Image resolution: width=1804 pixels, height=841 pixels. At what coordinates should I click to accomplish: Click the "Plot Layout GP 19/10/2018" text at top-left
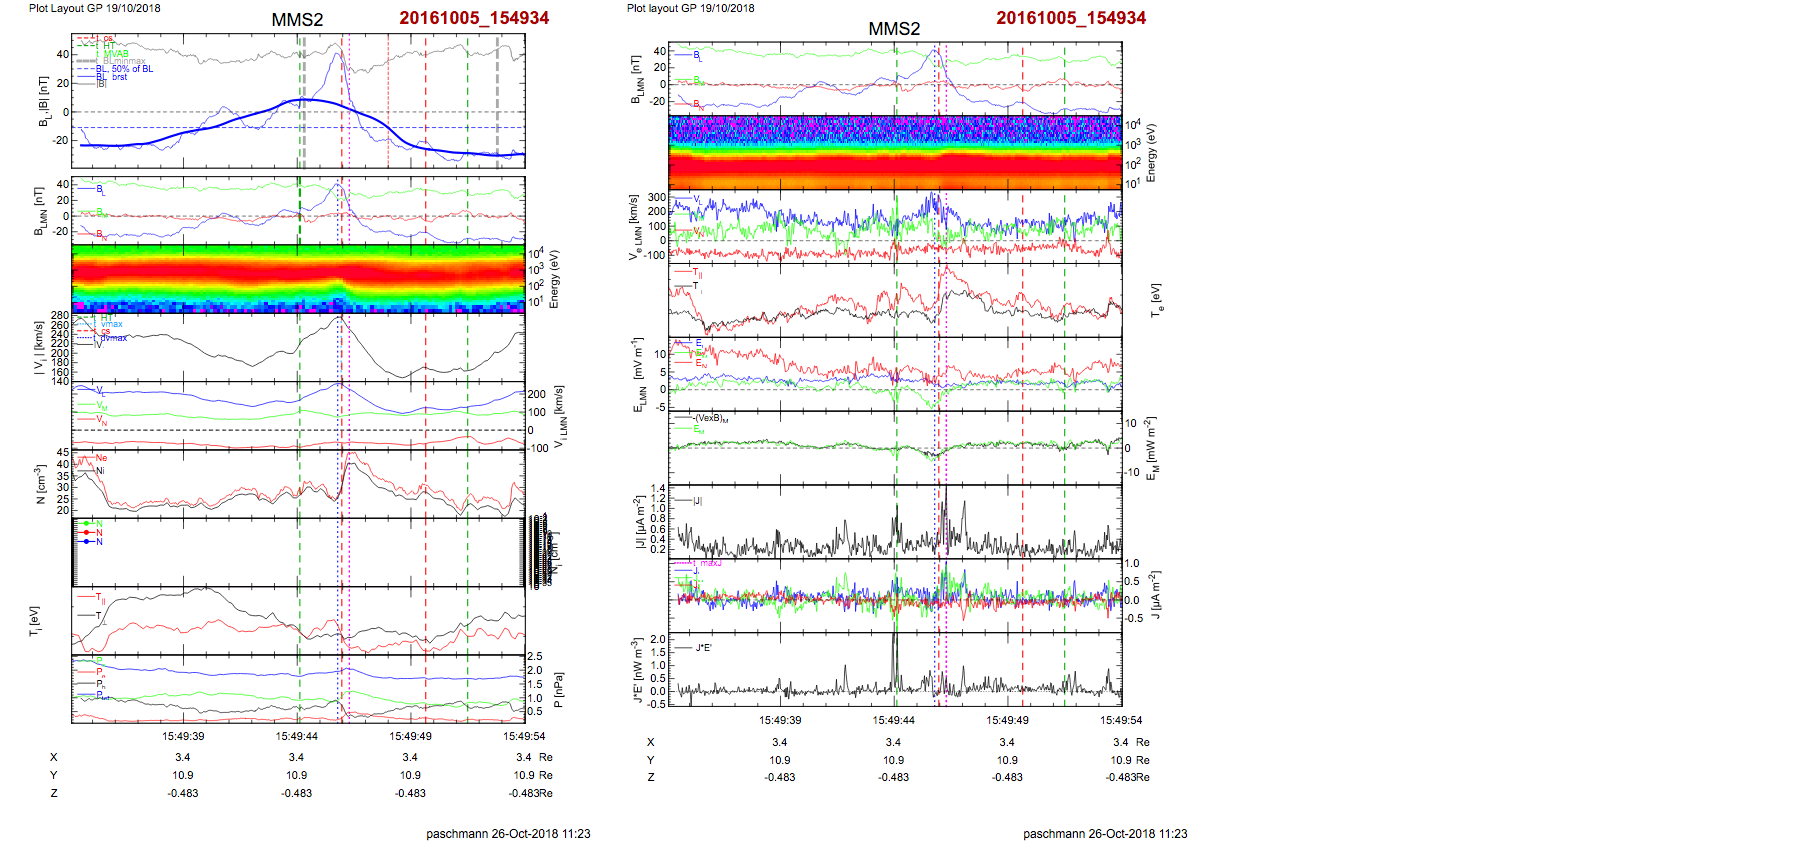94,8
